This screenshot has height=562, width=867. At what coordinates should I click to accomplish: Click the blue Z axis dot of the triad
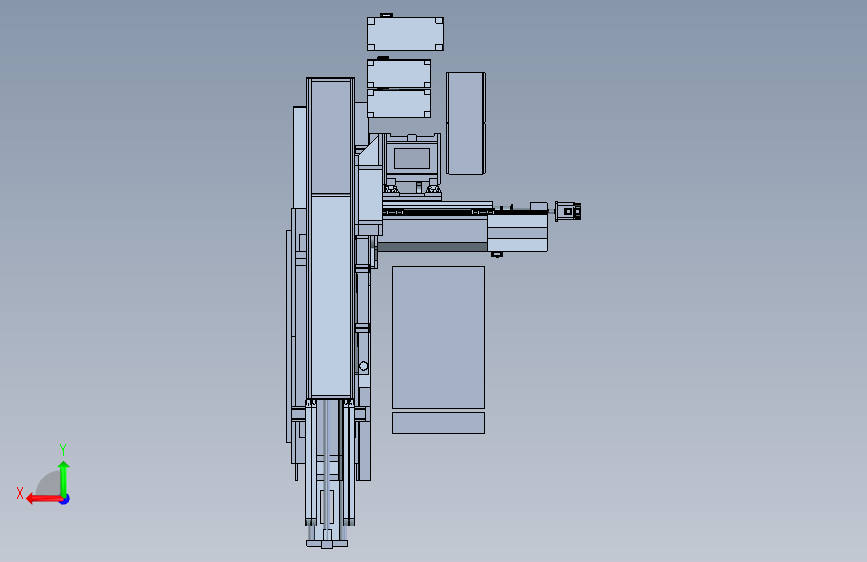pos(65,499)
